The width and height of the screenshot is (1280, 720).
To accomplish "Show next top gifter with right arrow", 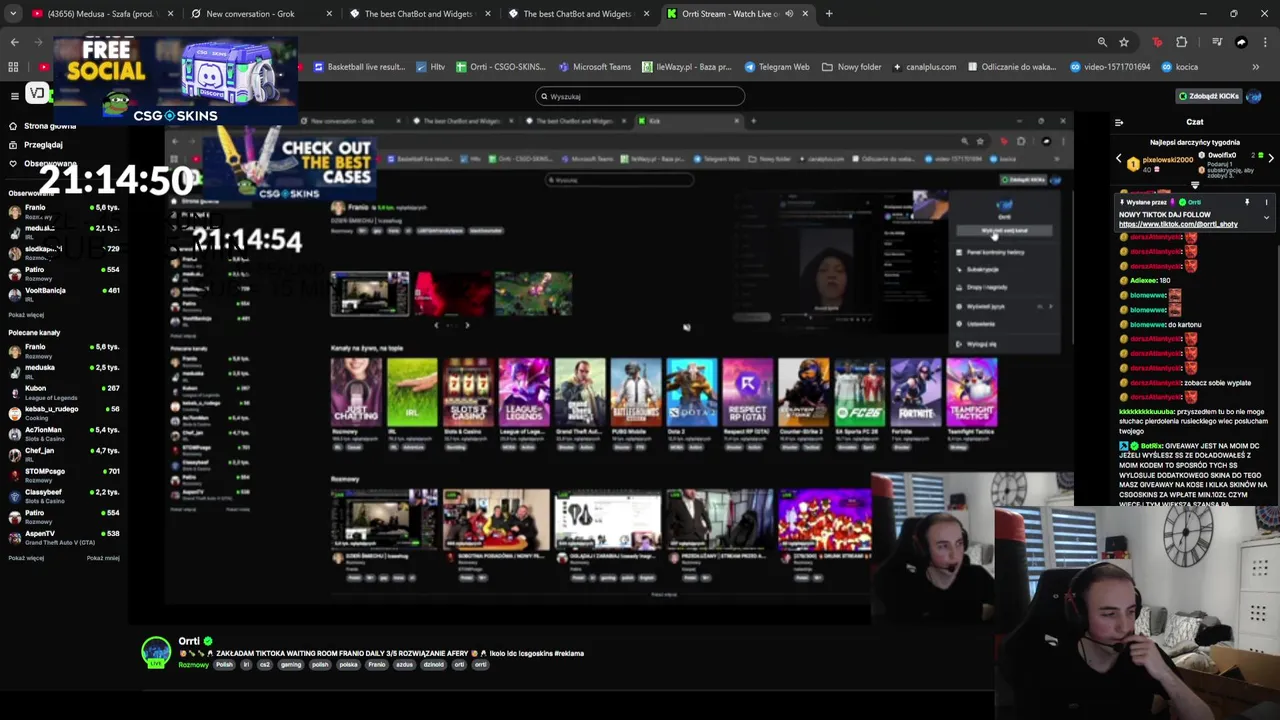I will tap(1270, 158).
